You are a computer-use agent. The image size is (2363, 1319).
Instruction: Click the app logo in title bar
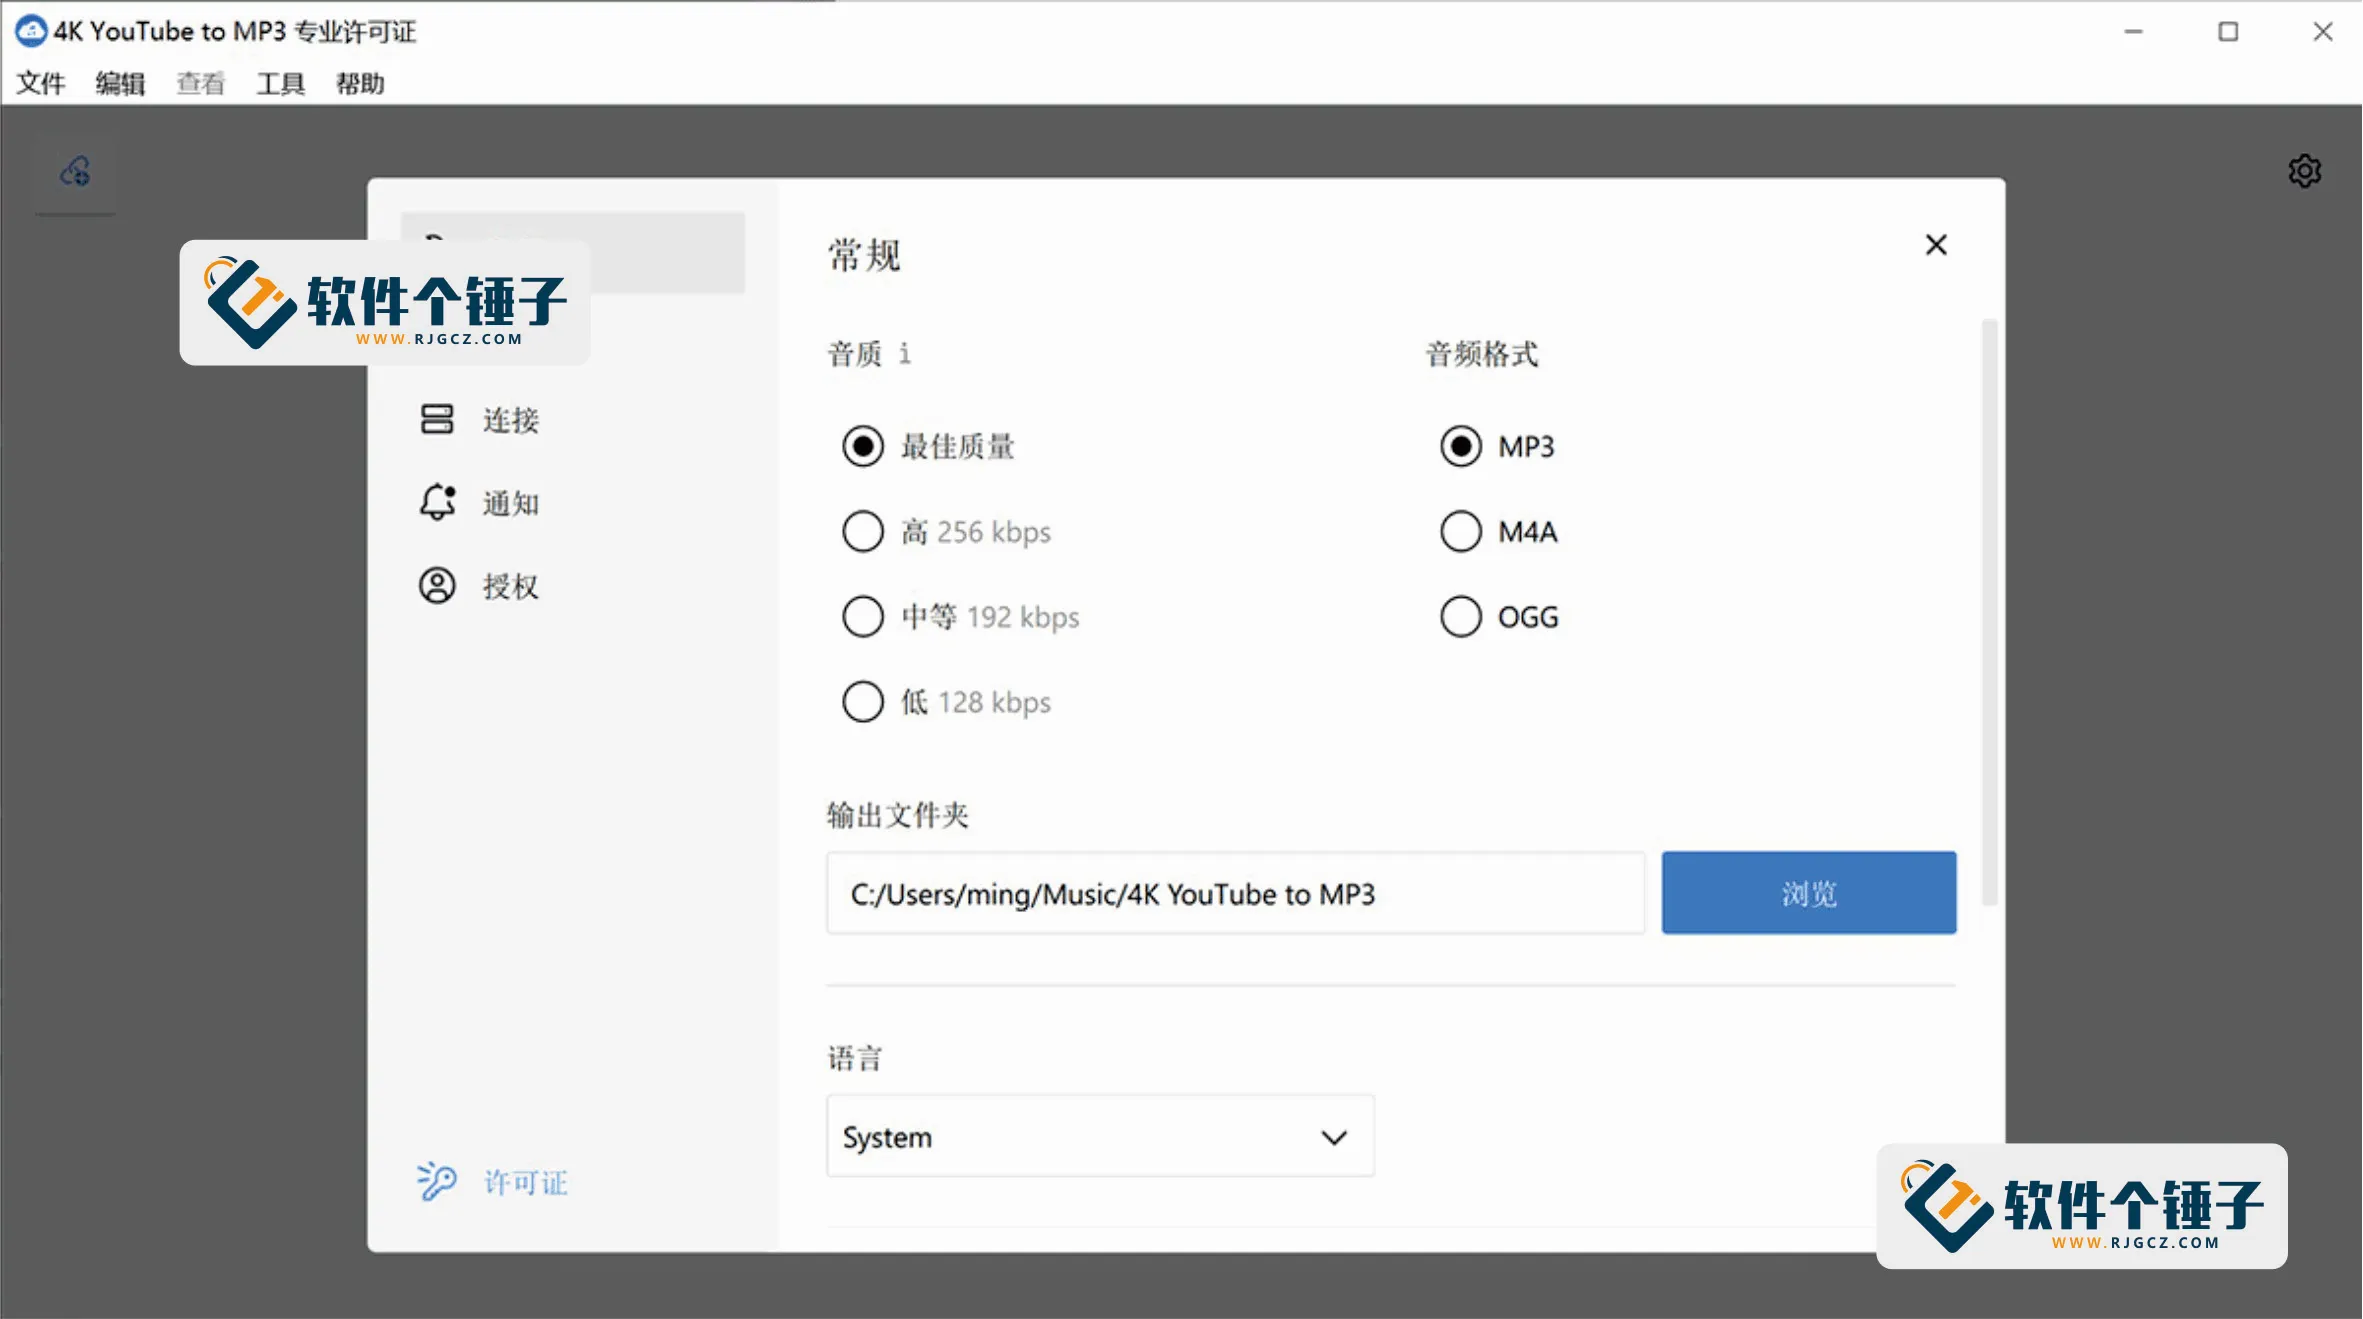31,31
